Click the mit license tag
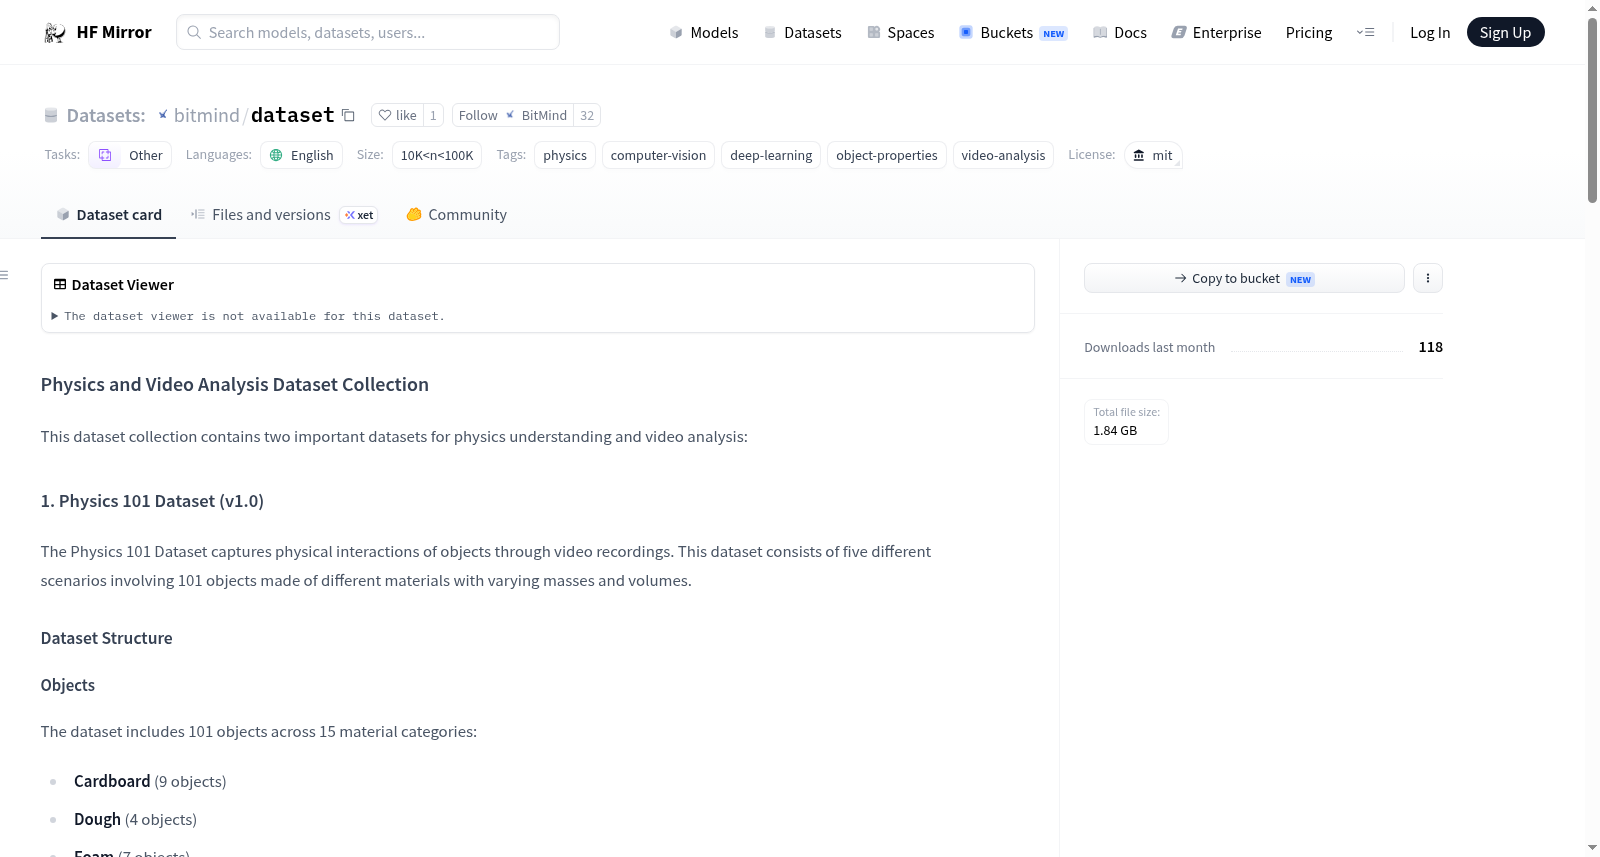Viewport: 1600px width, 857px height. 1153,155
